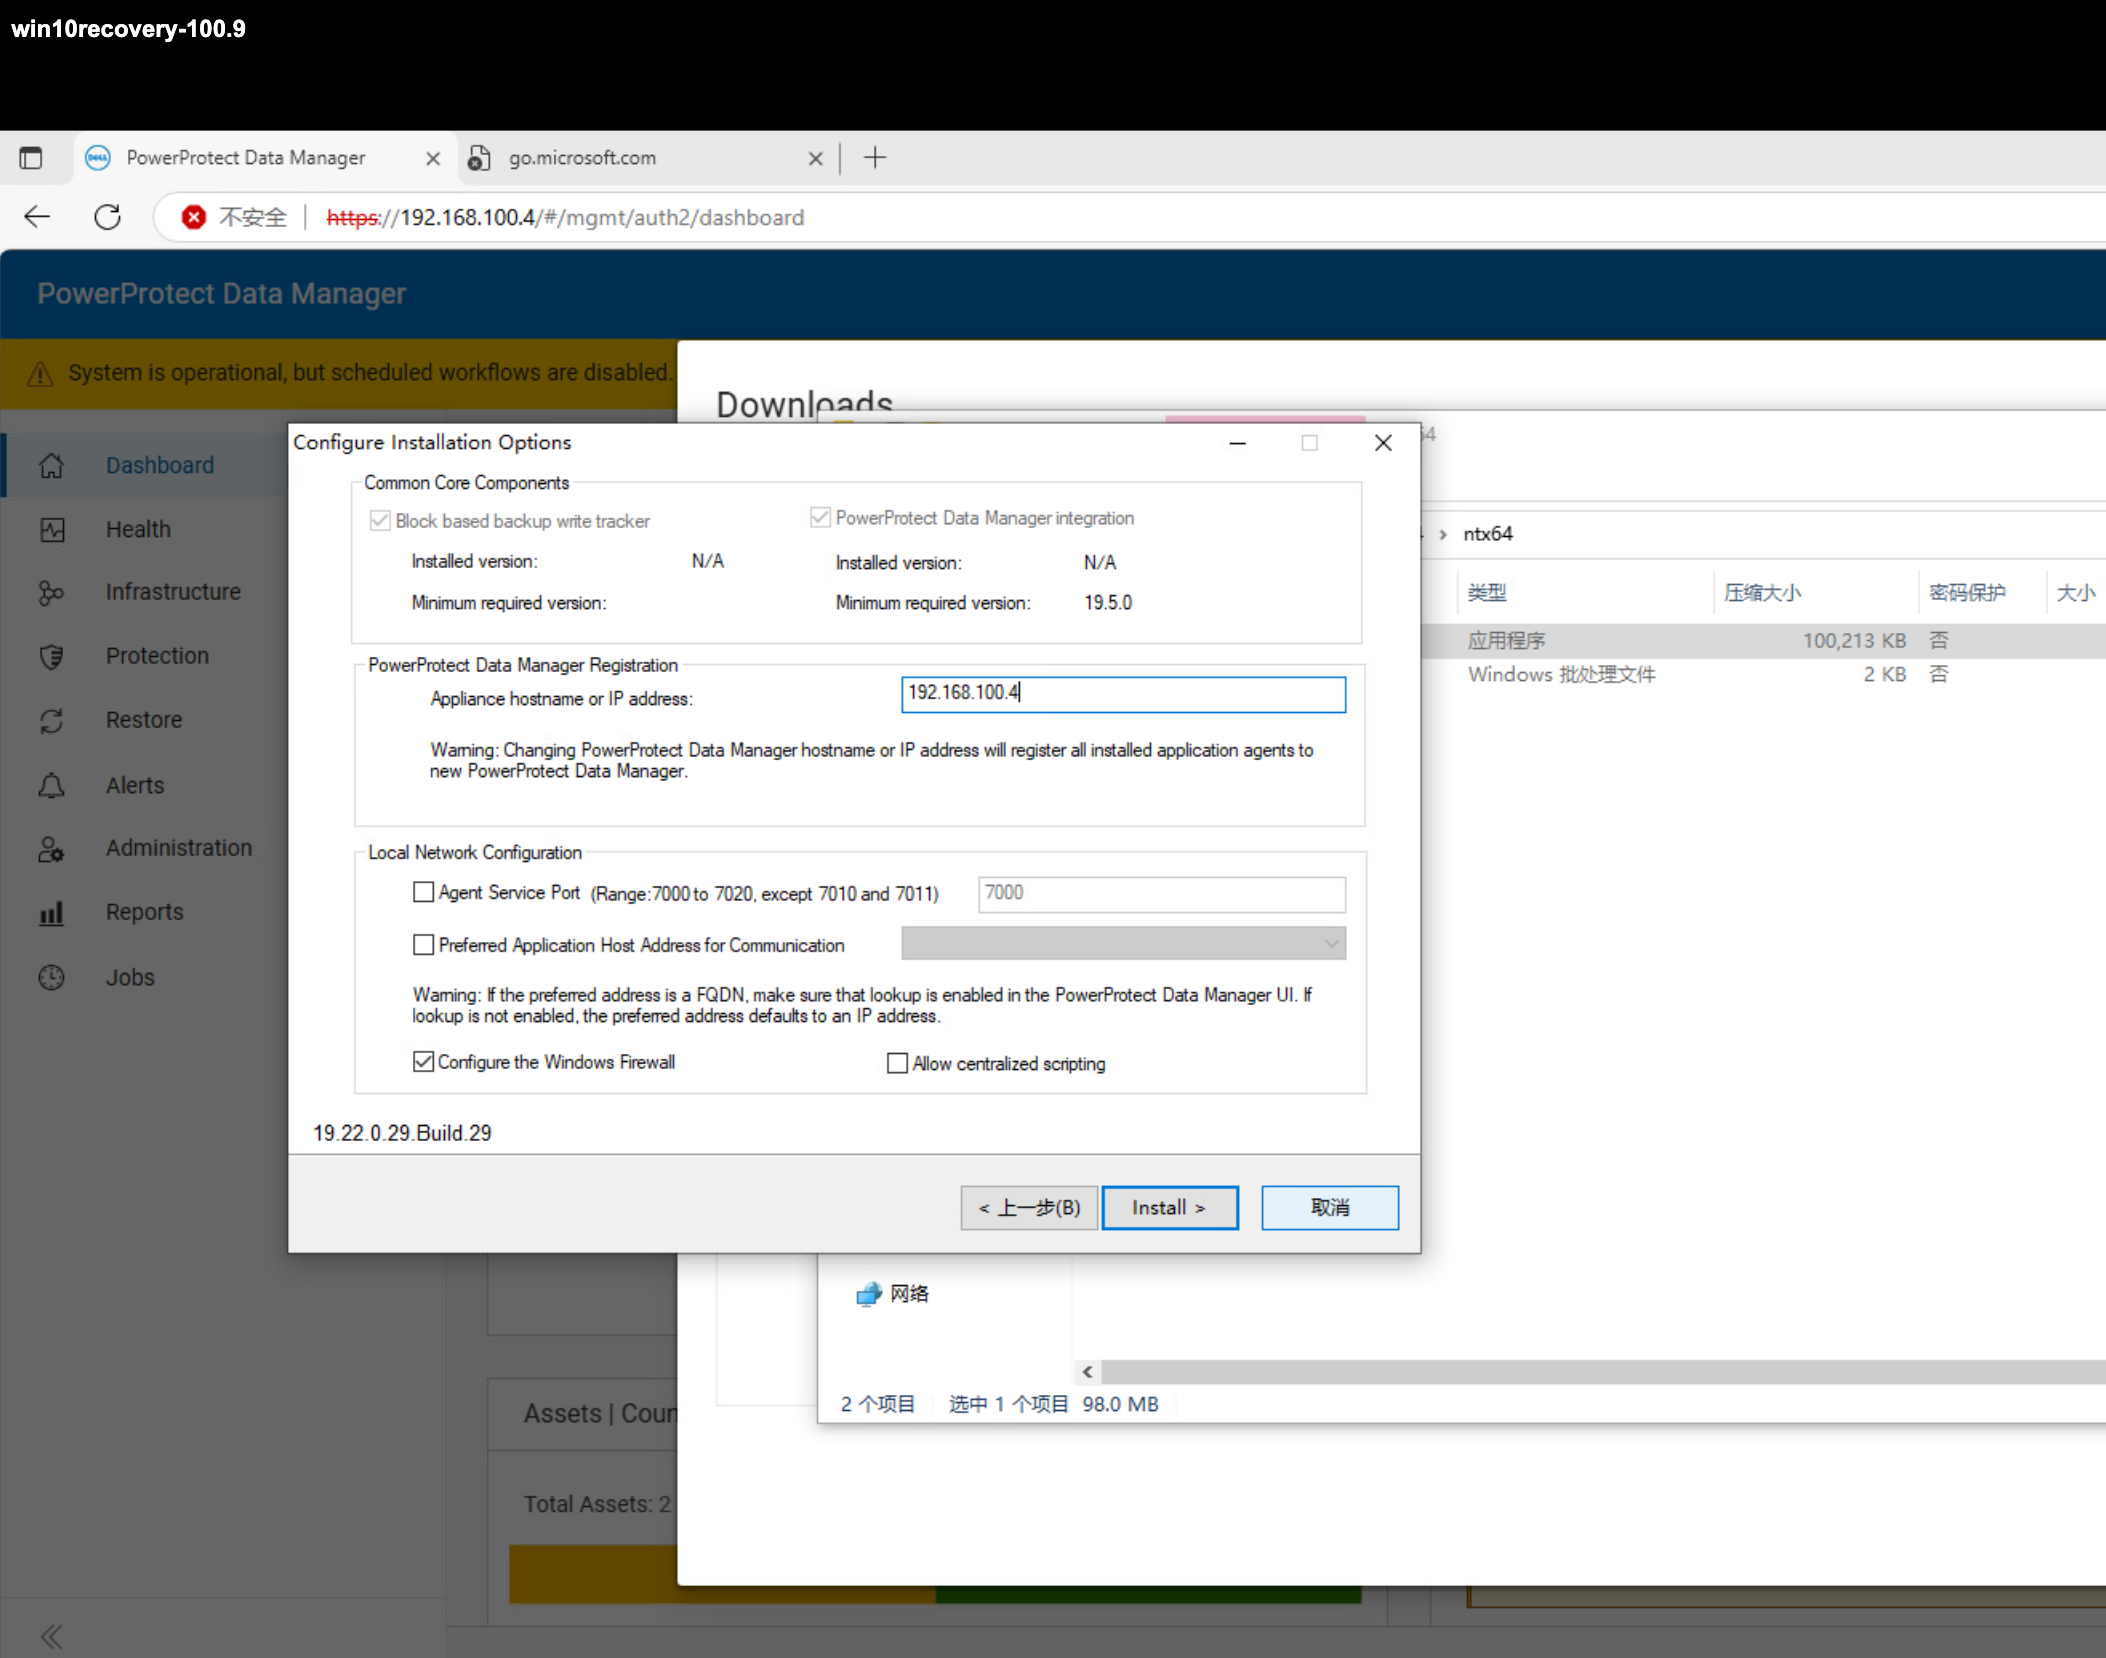Image resolution: width=2106 pixels, height=1658 pixels.
Task: Click the Restore circular arrows icon
Action: click(51, 721)
